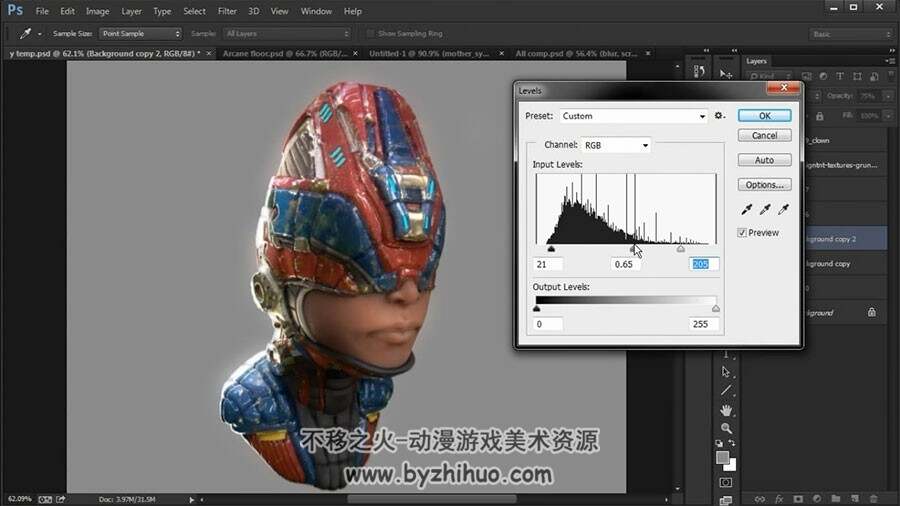The width and height of the screenshot is (900, 506).
Task: Click the lock-all icon in Layers panel
Action: [820, 116]
